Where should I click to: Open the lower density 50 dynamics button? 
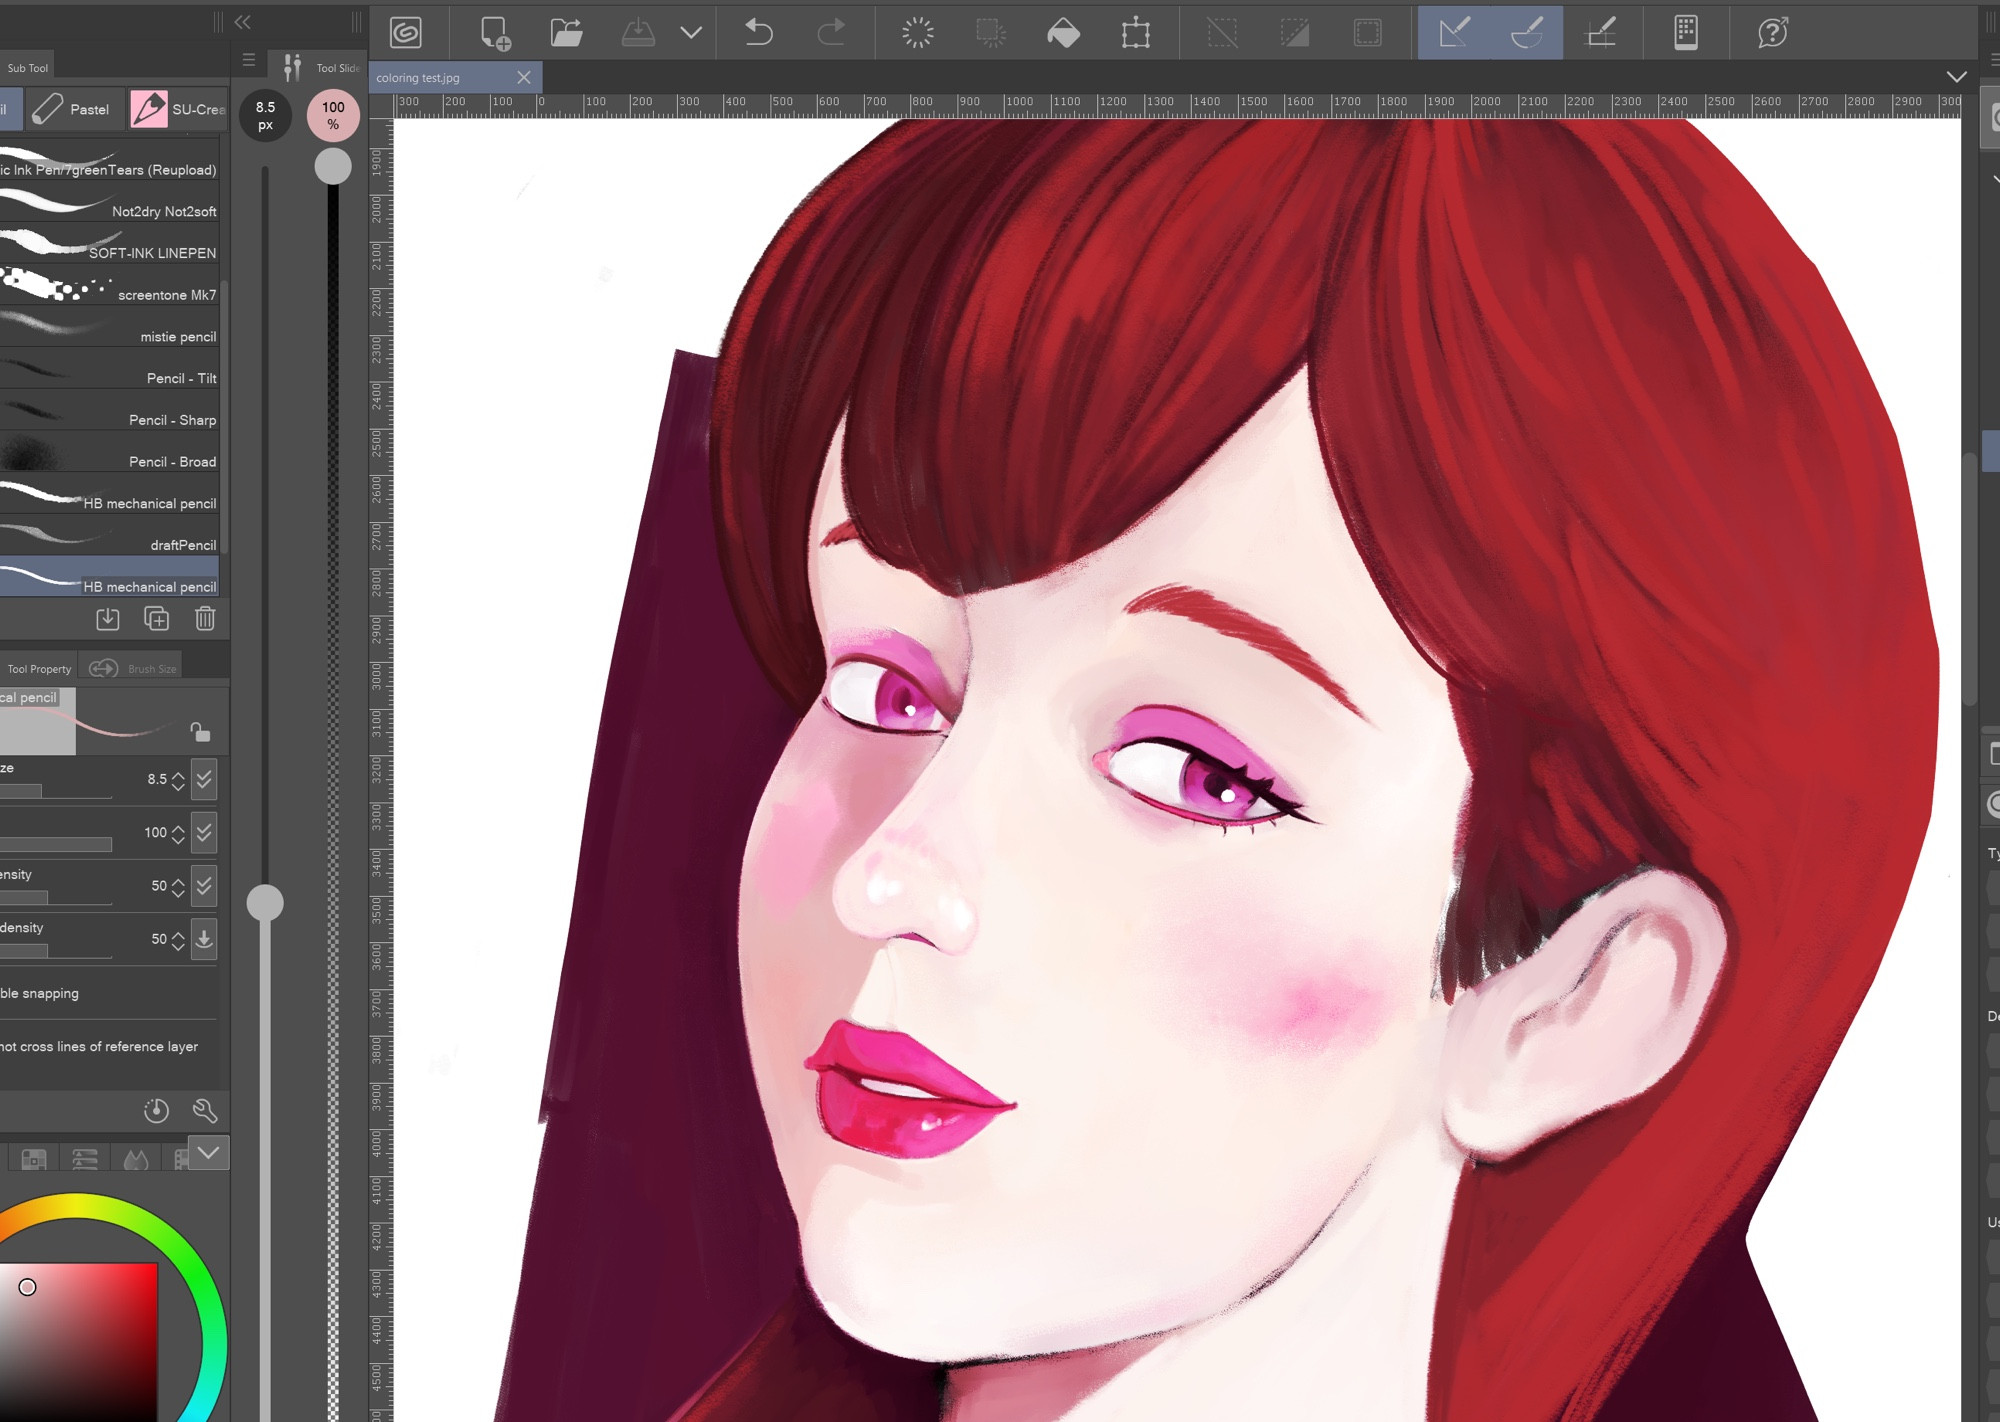[204, 939]
